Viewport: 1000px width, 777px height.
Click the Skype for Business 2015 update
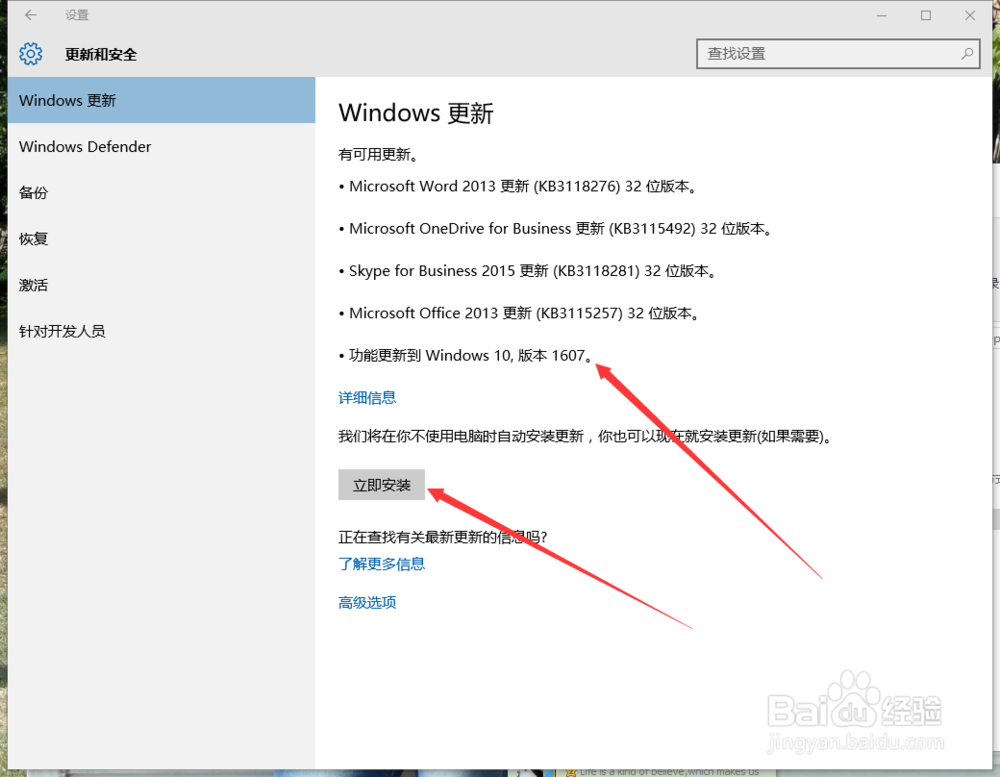pos(528,271)
